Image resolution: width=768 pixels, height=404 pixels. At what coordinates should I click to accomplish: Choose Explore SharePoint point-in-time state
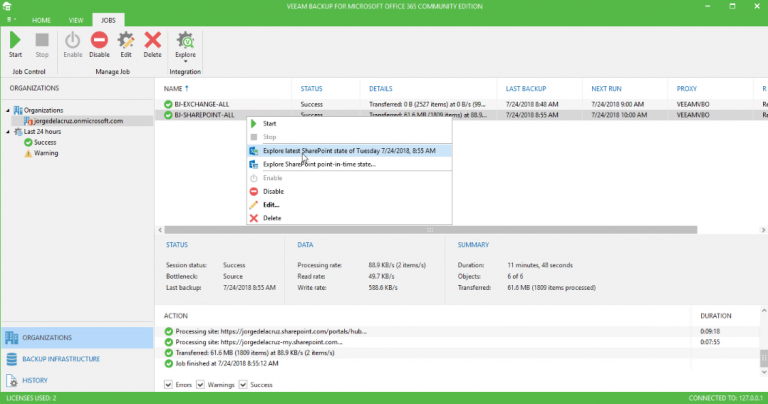coord(349,164)
